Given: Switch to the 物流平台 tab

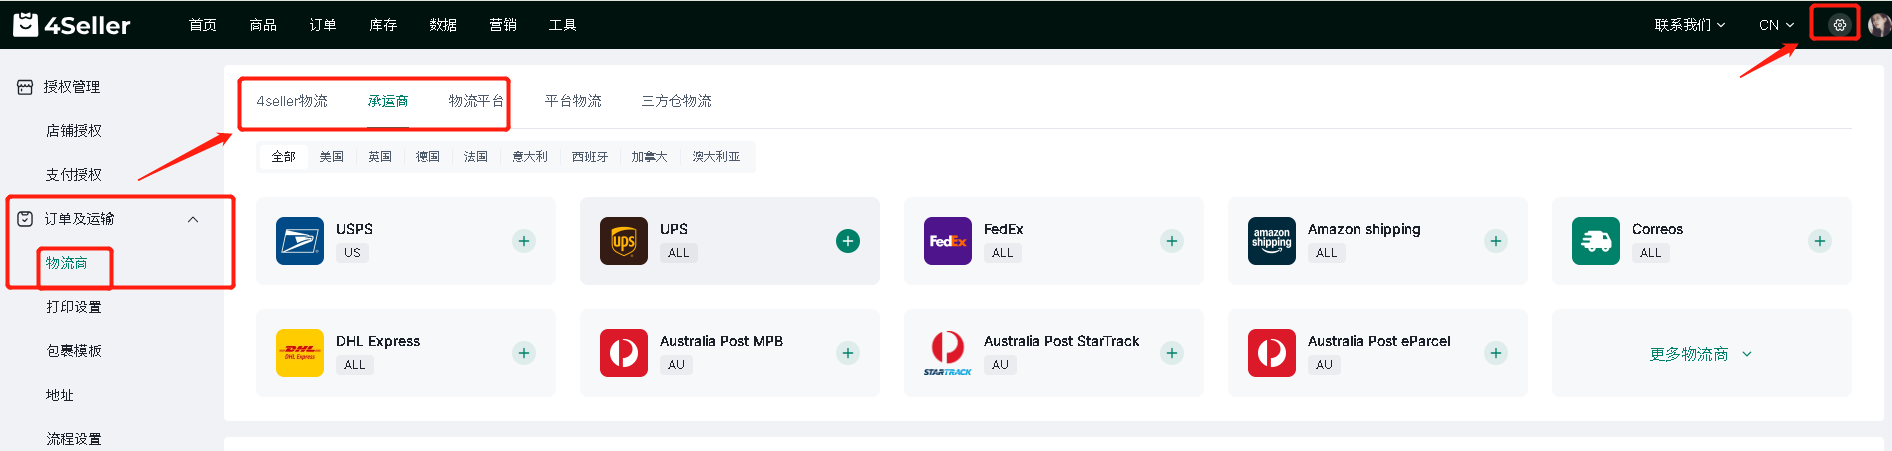Looking at the screenshot, I should 476,101.
